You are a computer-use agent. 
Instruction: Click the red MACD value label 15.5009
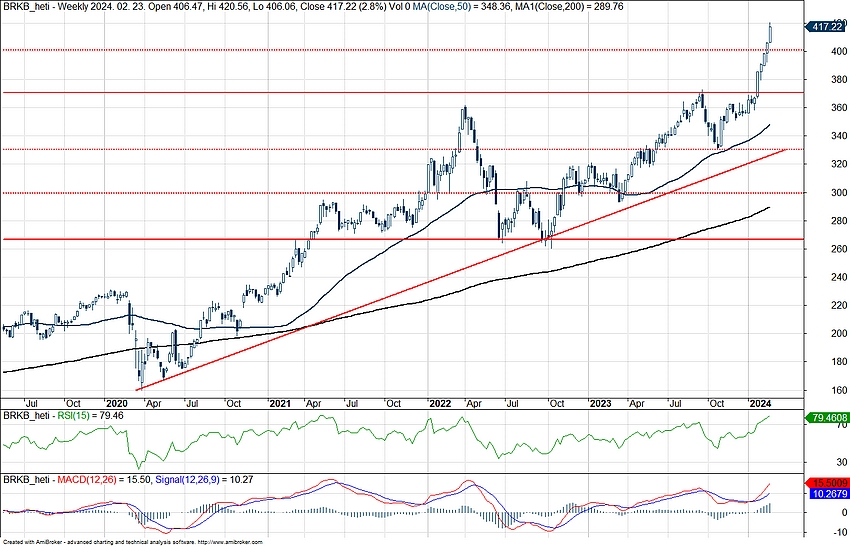click(x=827, y=483)
